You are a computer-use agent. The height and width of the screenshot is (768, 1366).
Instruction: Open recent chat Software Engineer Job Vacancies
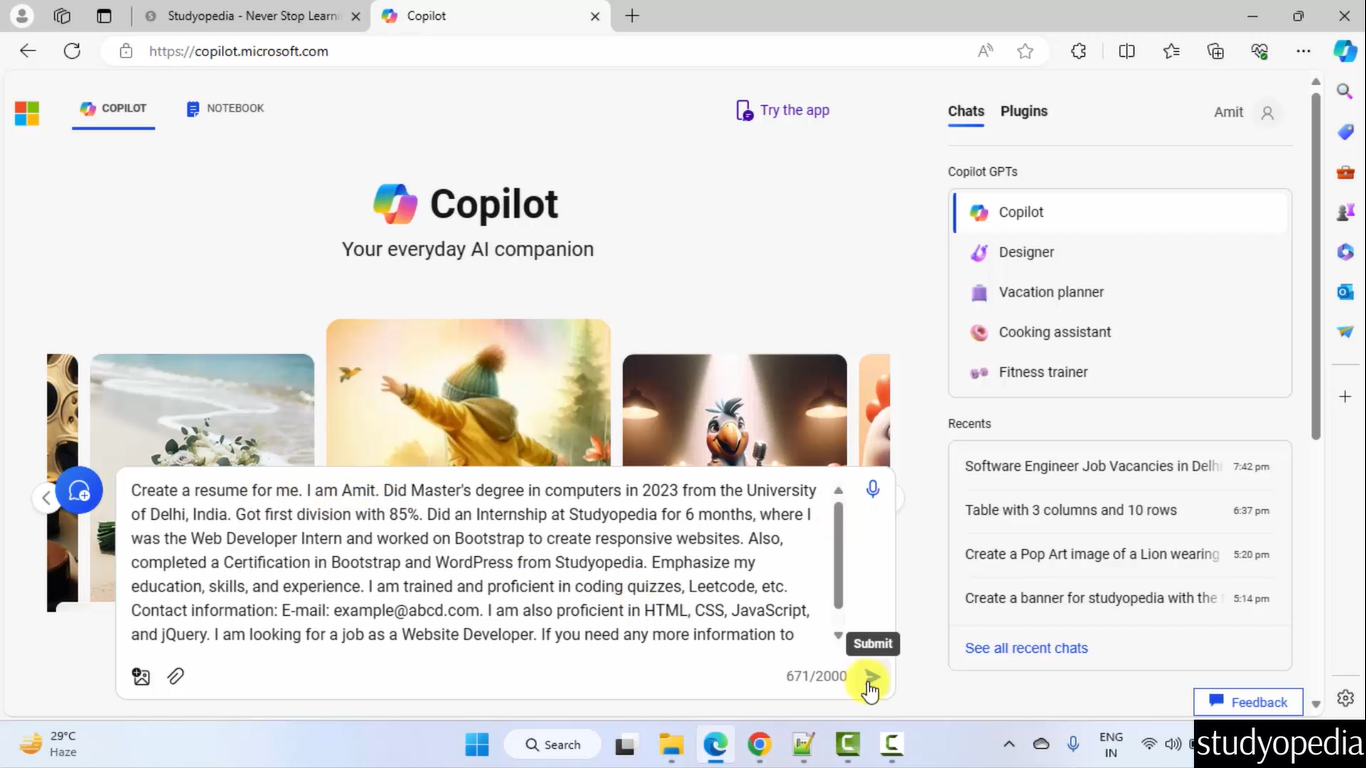[1119, 466]
